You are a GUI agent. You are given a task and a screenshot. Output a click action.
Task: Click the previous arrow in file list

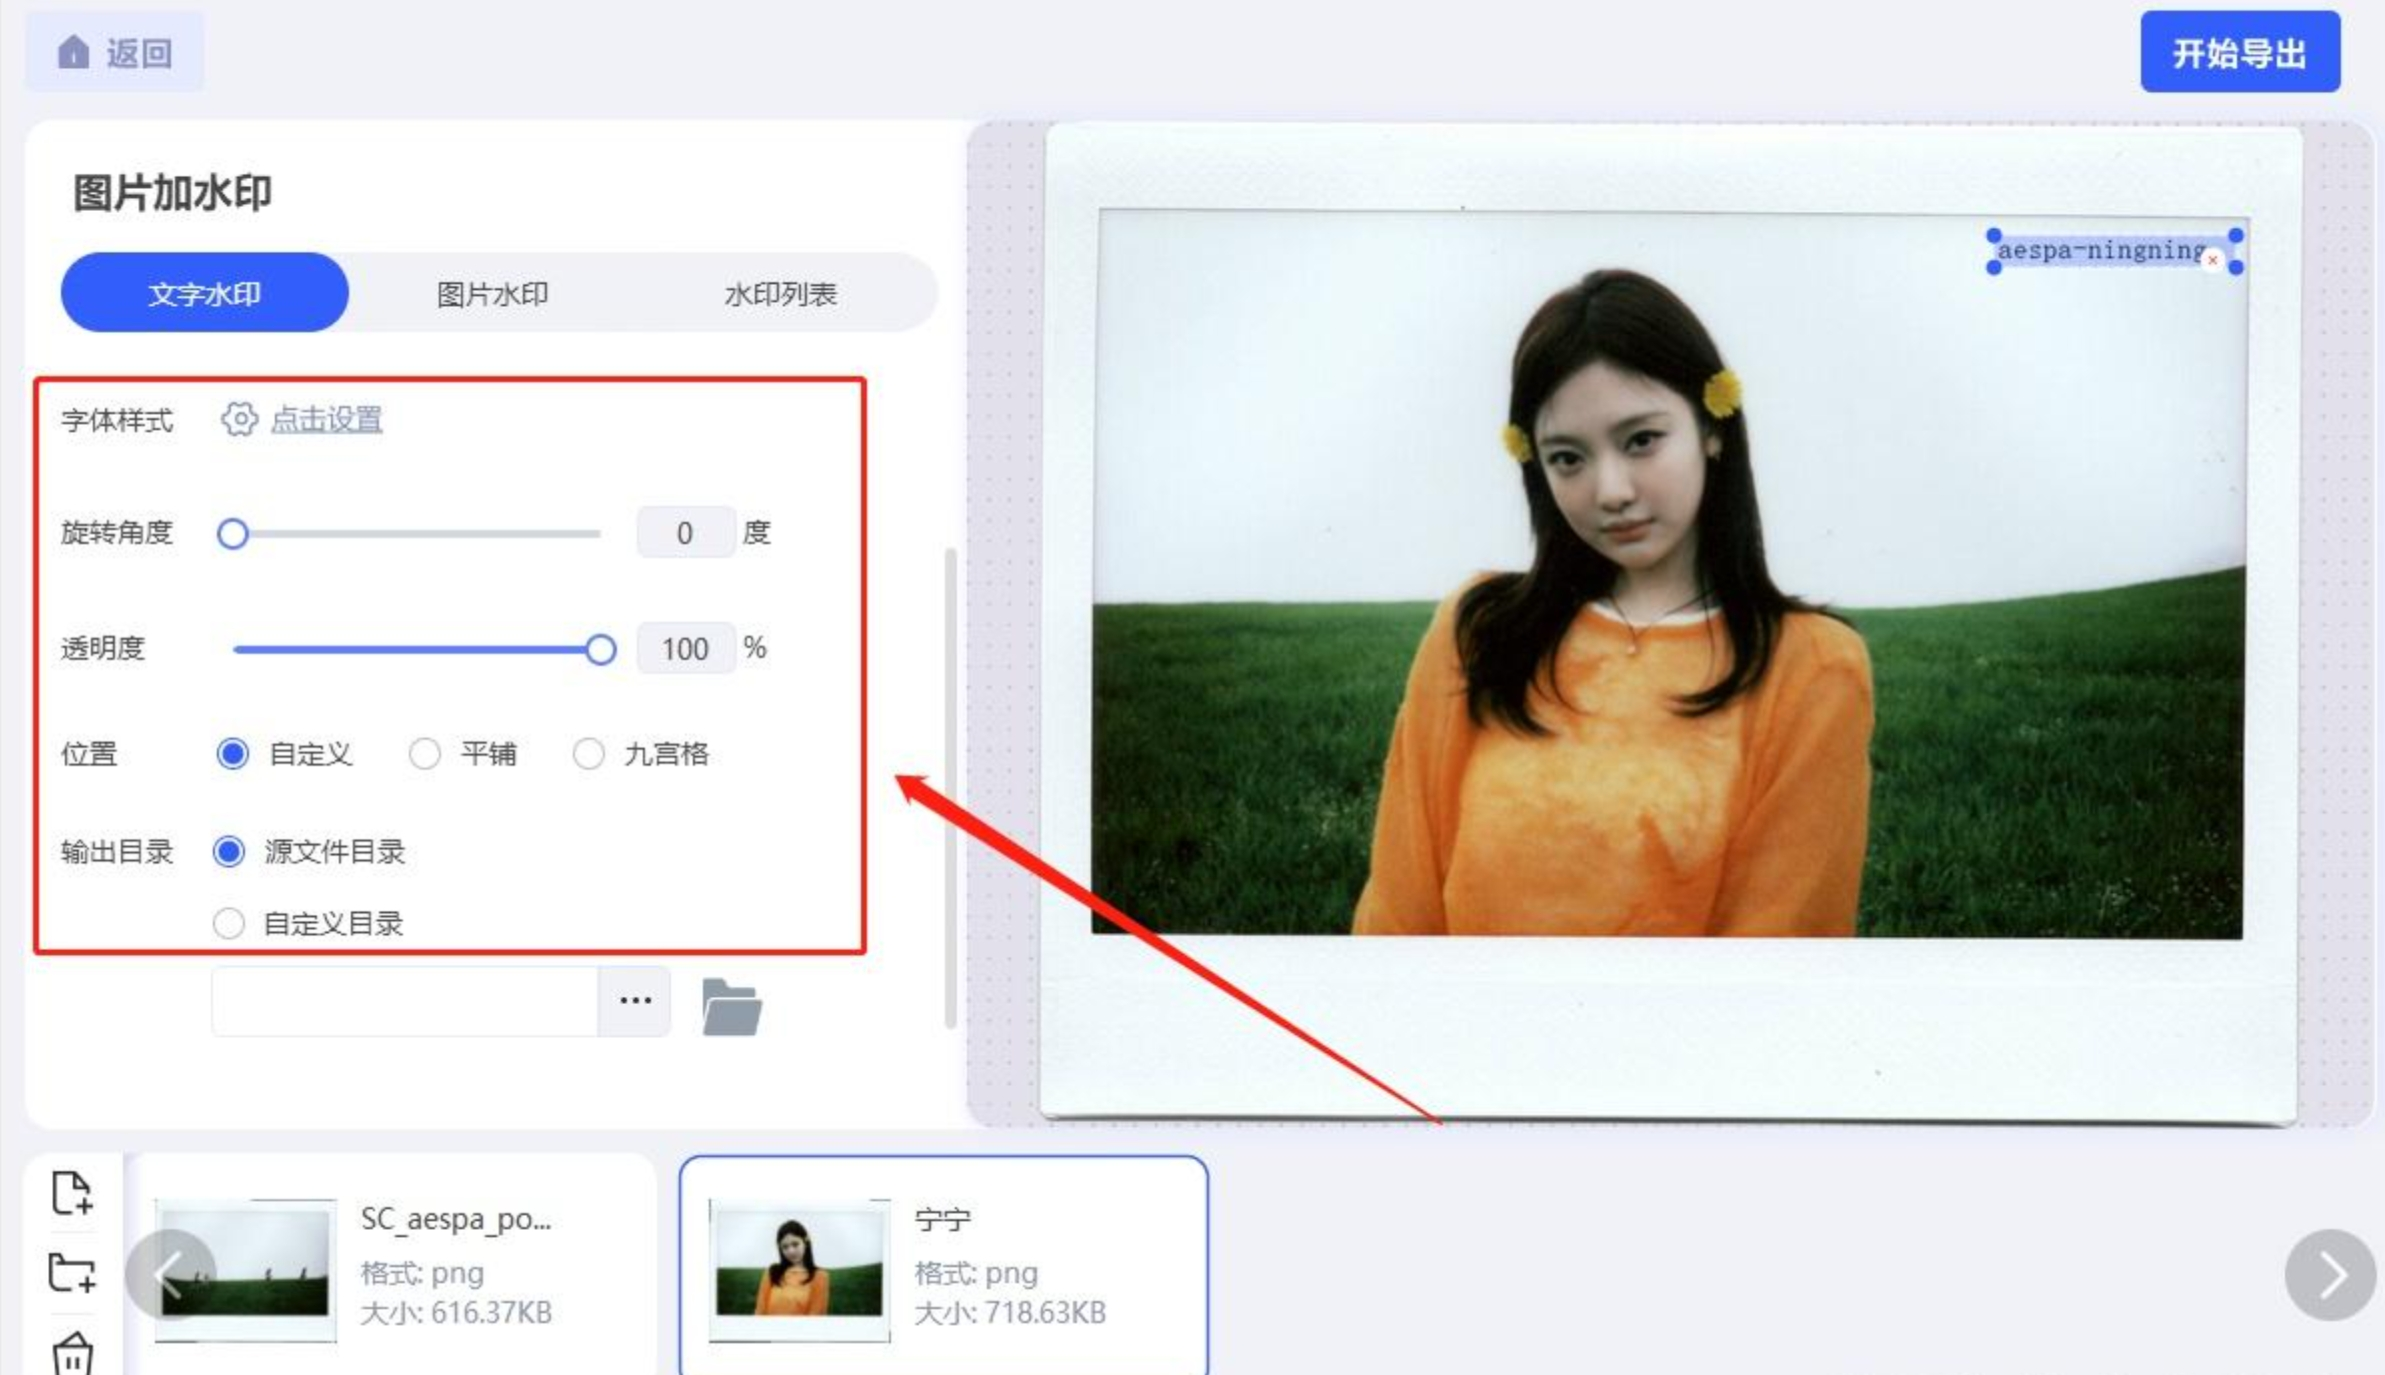pyautogui.click(x=171, y=1275)
